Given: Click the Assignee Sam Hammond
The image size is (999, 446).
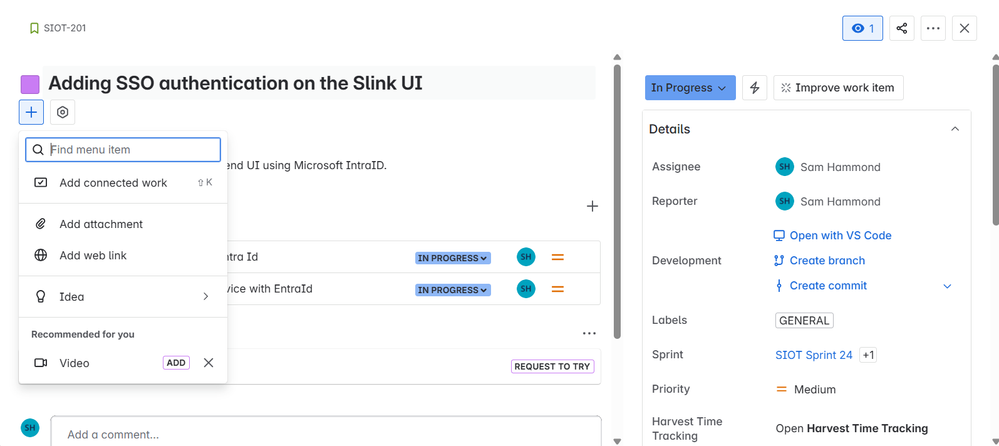Looking at the screenshot, I should pos(828,167).
